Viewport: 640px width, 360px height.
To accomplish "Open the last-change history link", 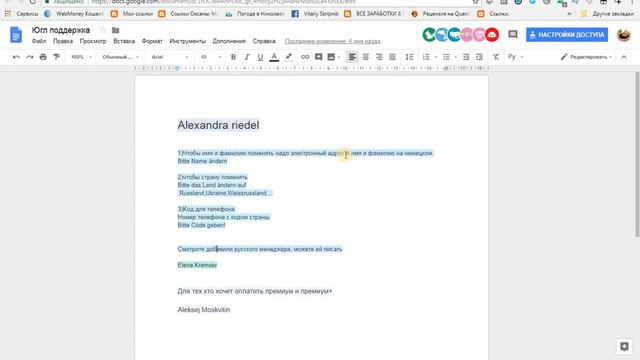I will click(332, 41).
